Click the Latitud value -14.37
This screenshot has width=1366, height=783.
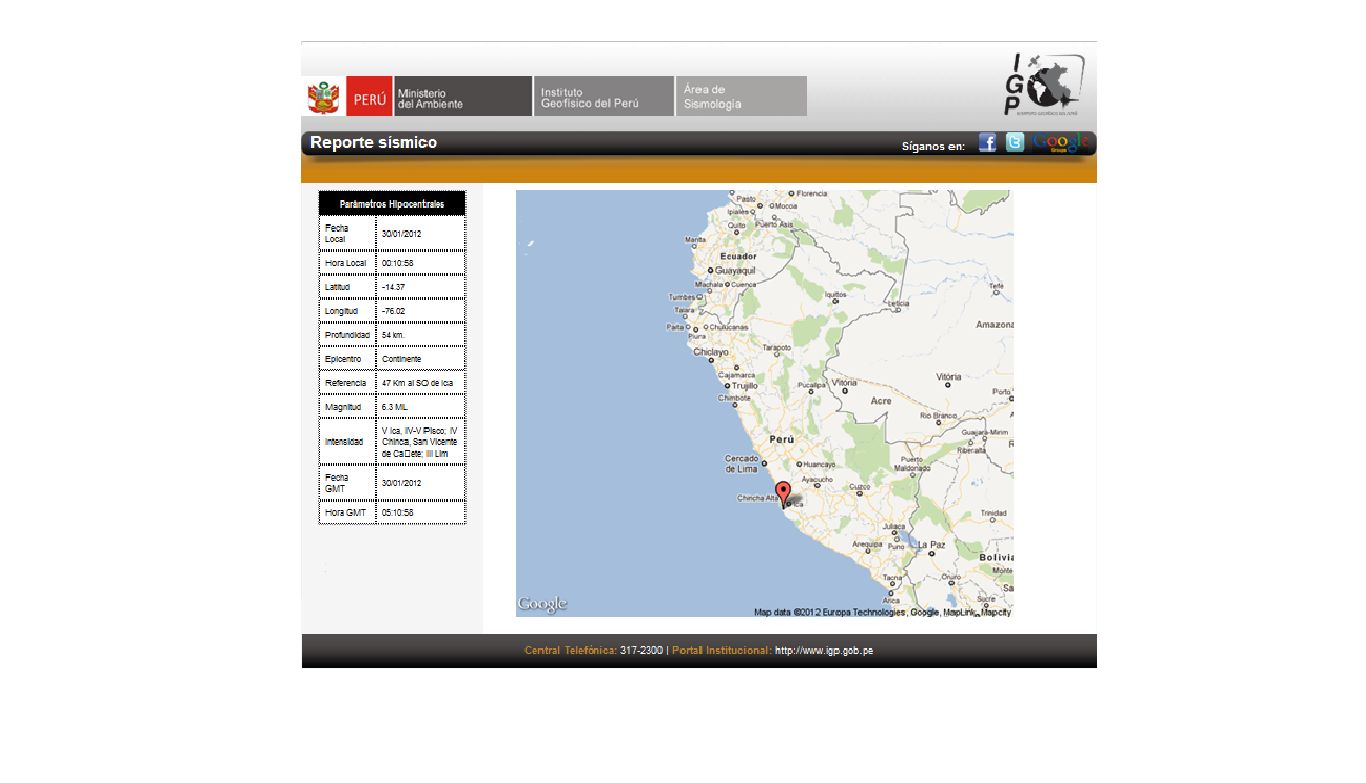point(393,287)
